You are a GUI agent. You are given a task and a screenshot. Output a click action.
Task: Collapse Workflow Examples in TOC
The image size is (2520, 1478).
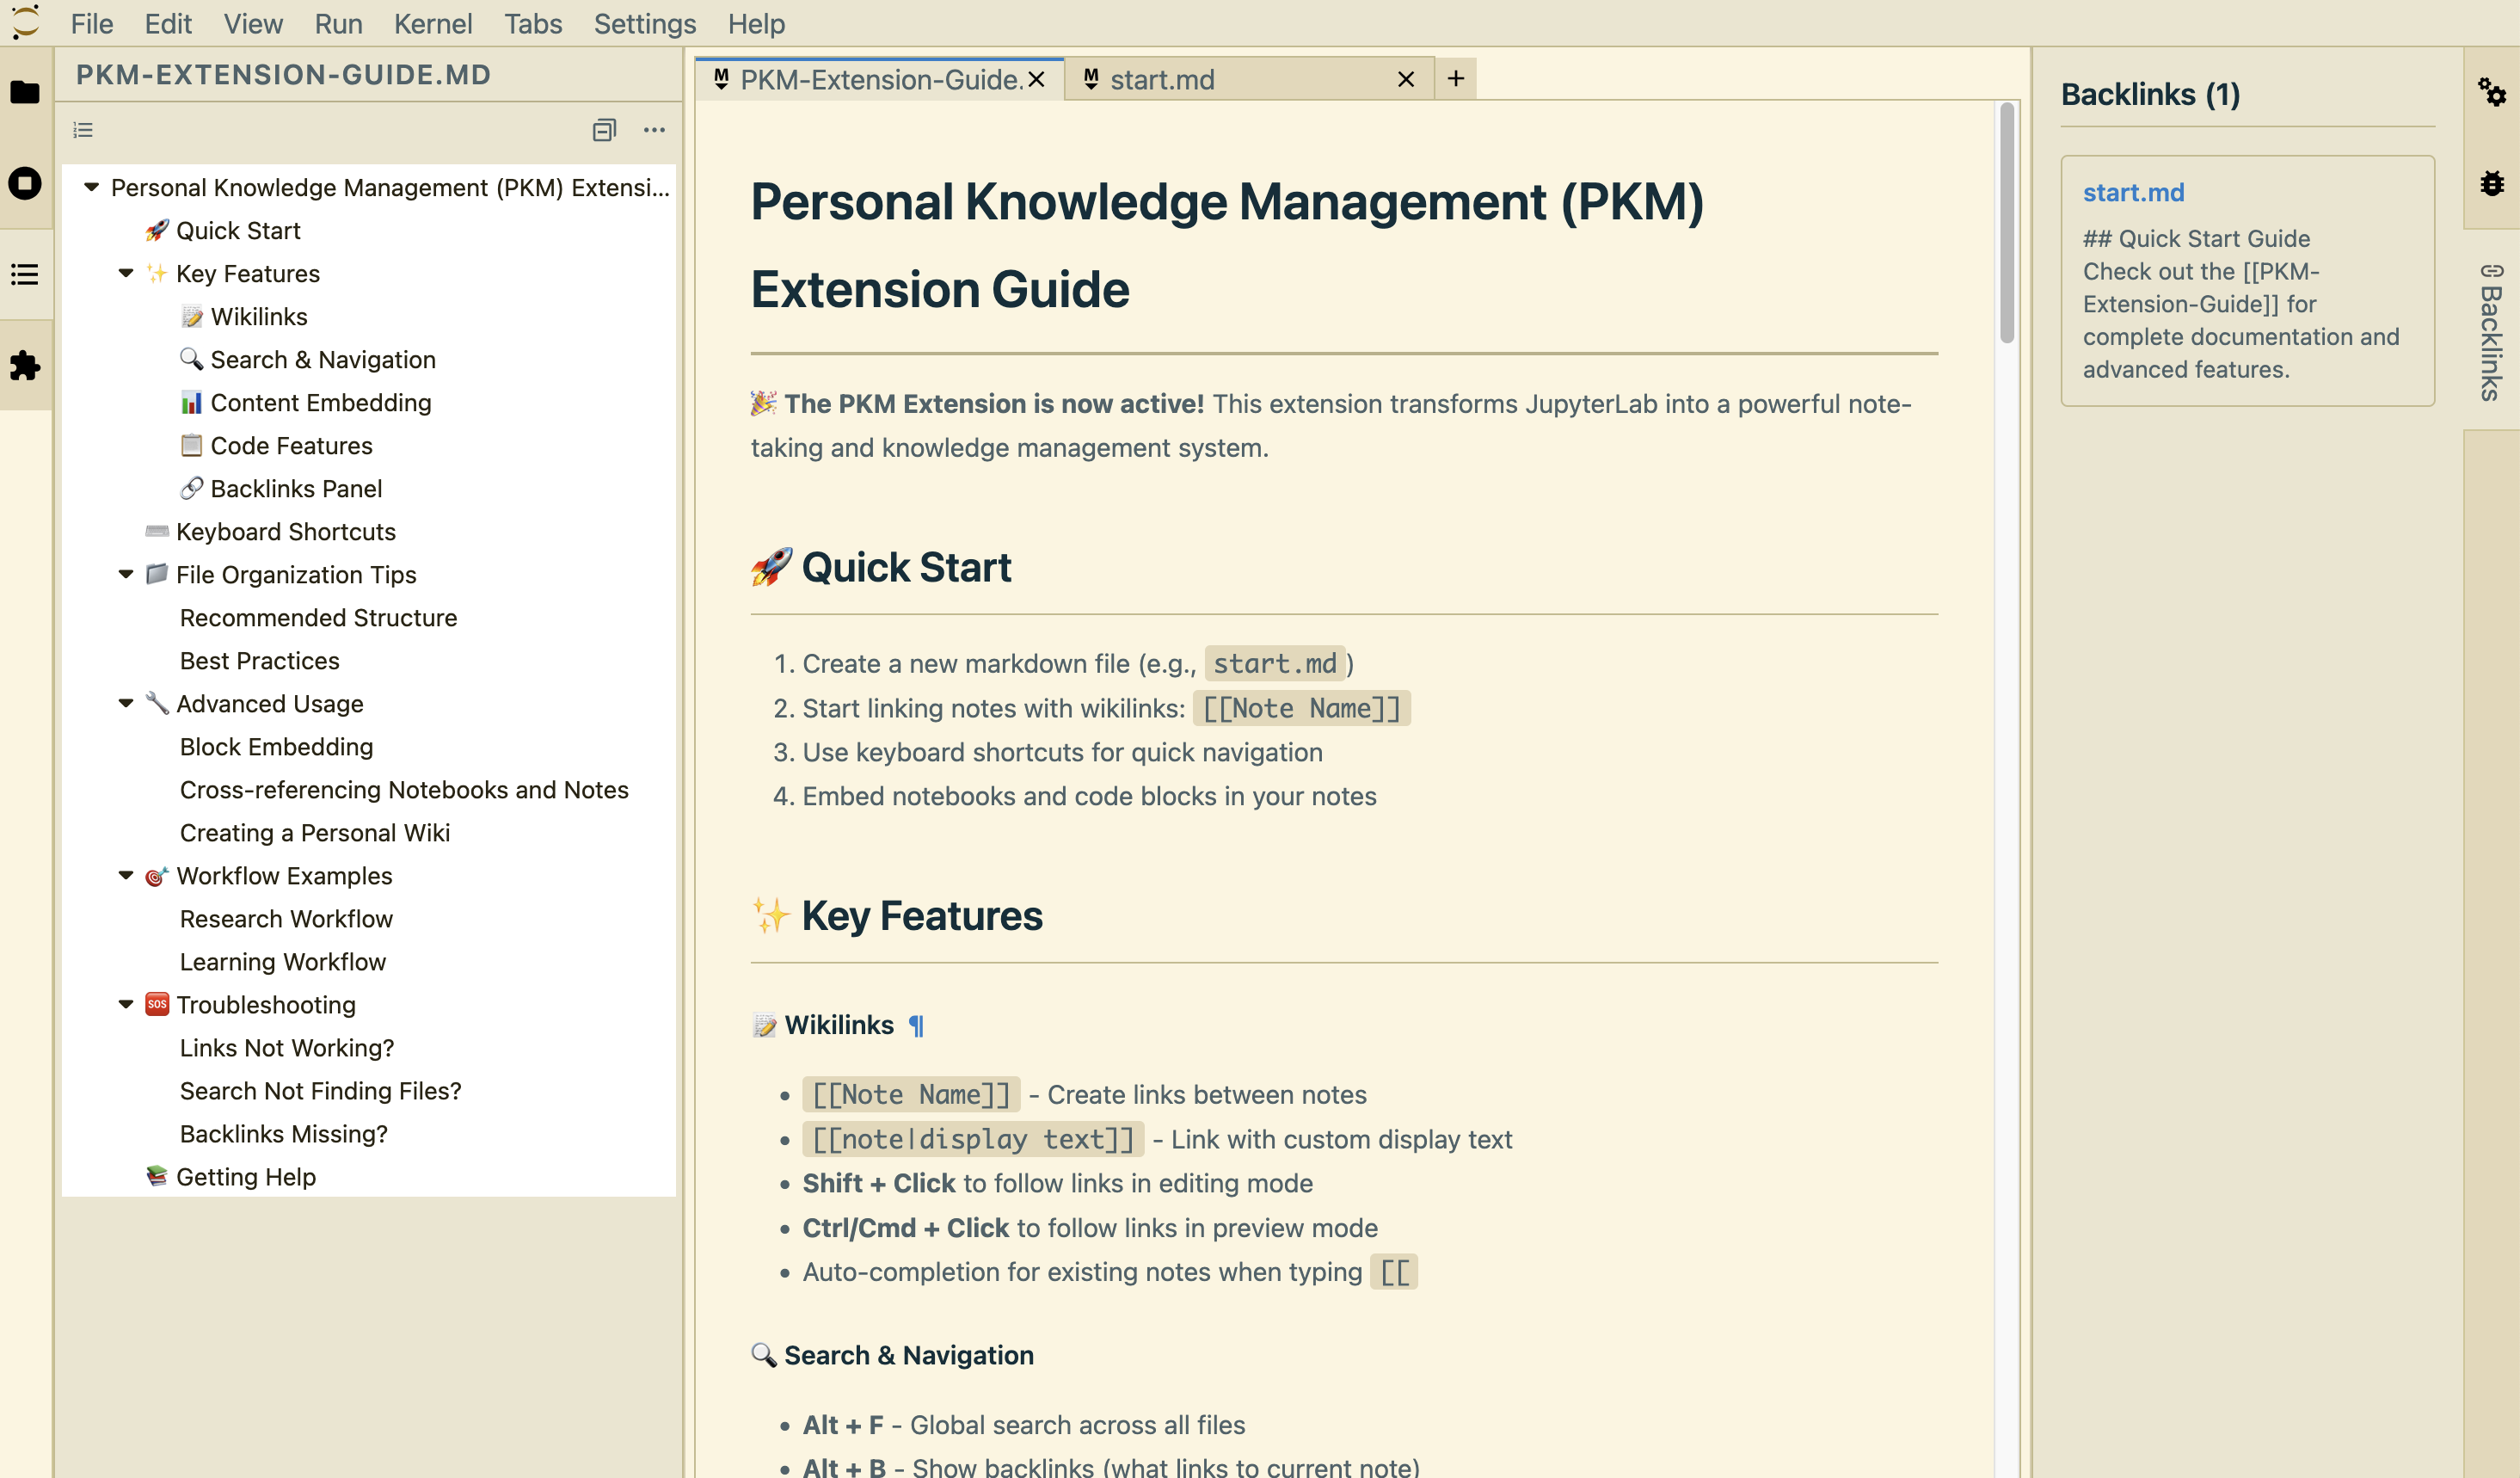tap(126, 875)
